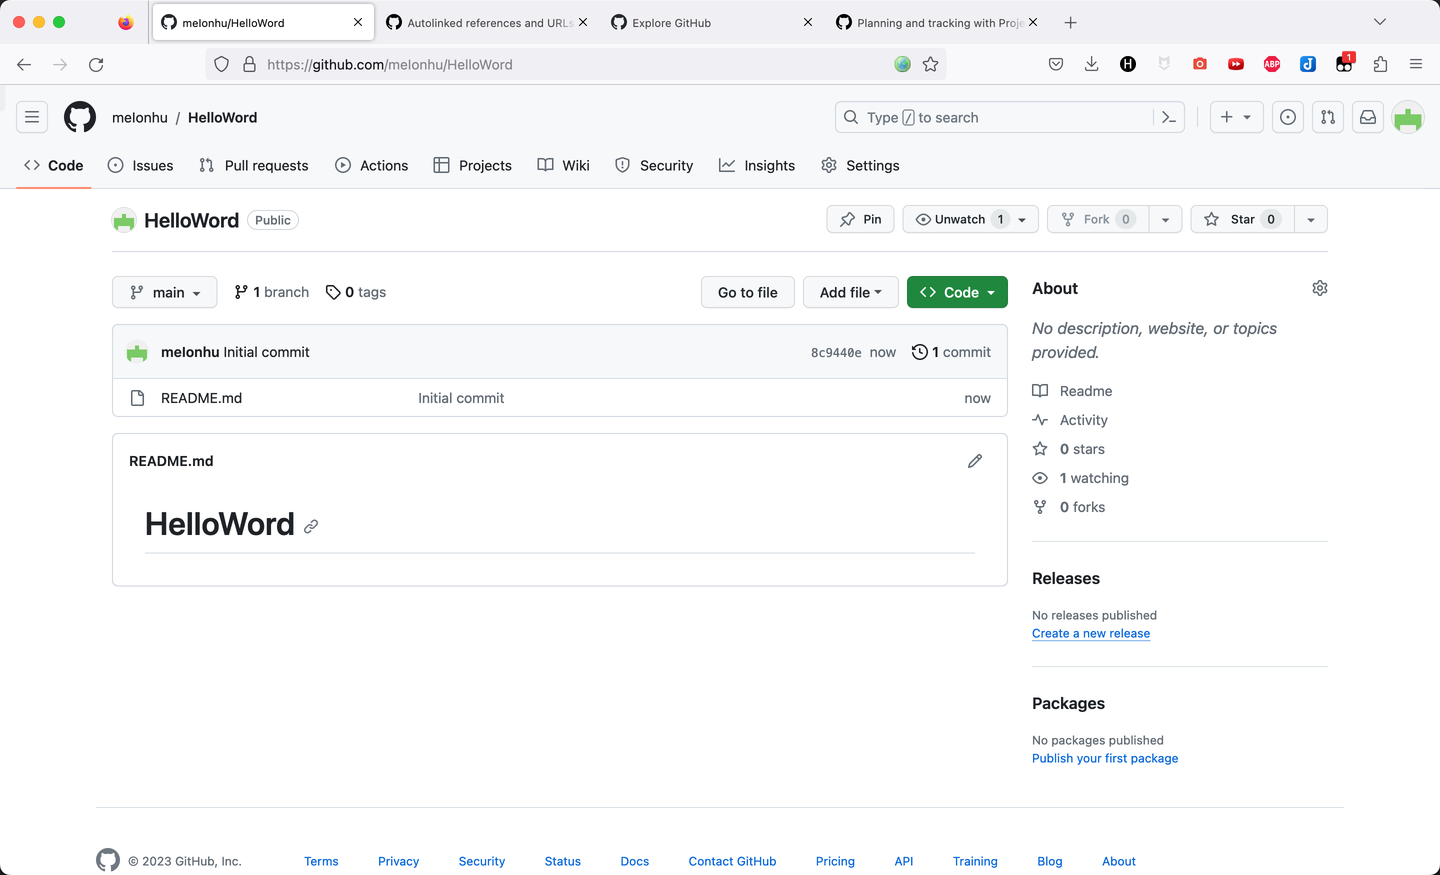Image resolution: width=1440 pixels, height=875 pixels.
Task: Open Firefox downloads panel
Action: (1092, 64)
